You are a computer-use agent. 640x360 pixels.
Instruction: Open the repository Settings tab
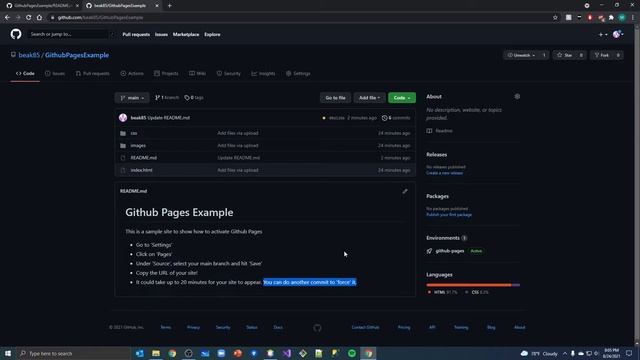pyautogui.click(x=298, y=73)
